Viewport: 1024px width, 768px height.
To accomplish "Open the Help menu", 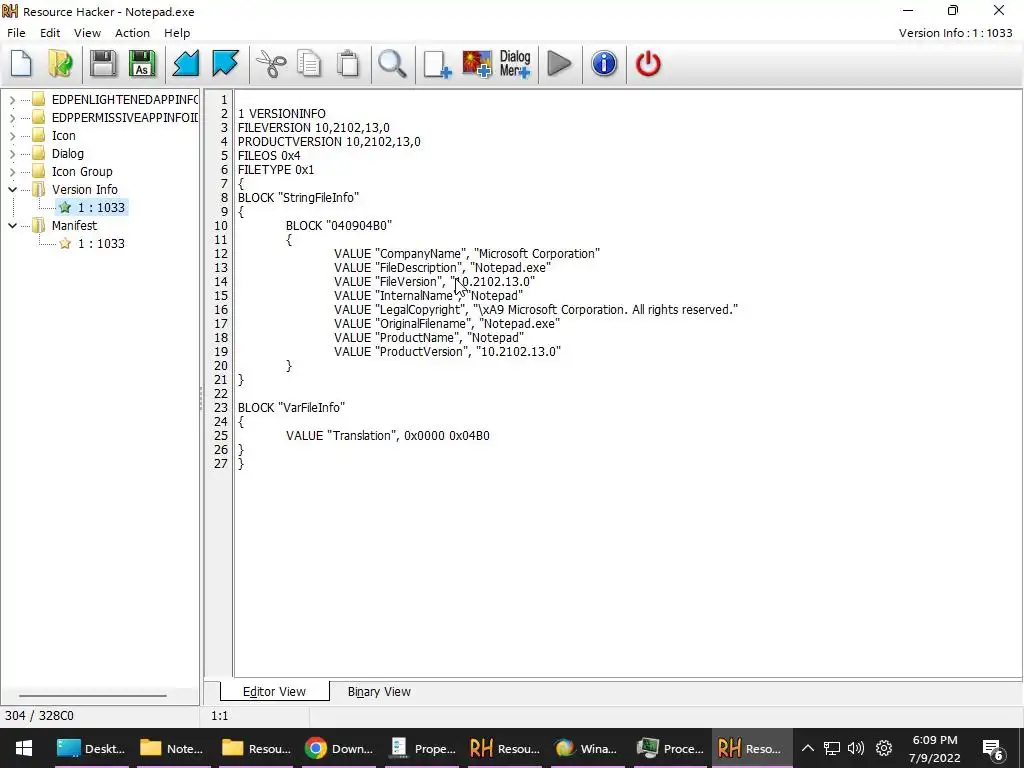I will click(x=176, y=33).
